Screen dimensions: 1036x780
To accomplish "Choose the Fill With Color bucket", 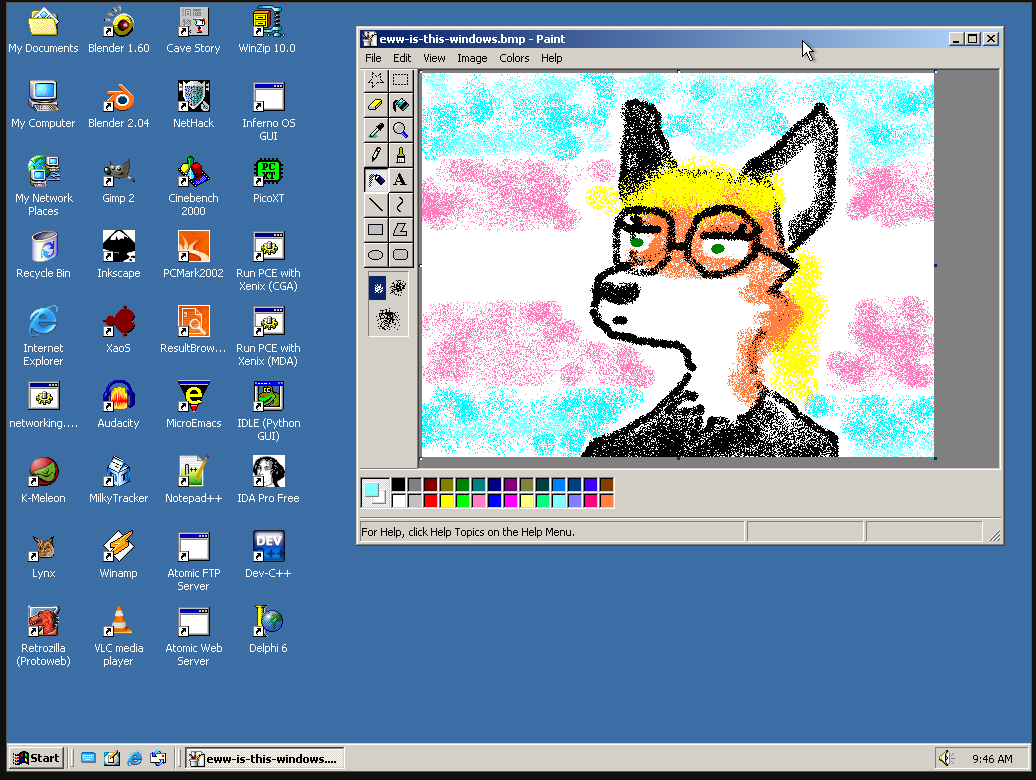I will [x=400, y=105].
